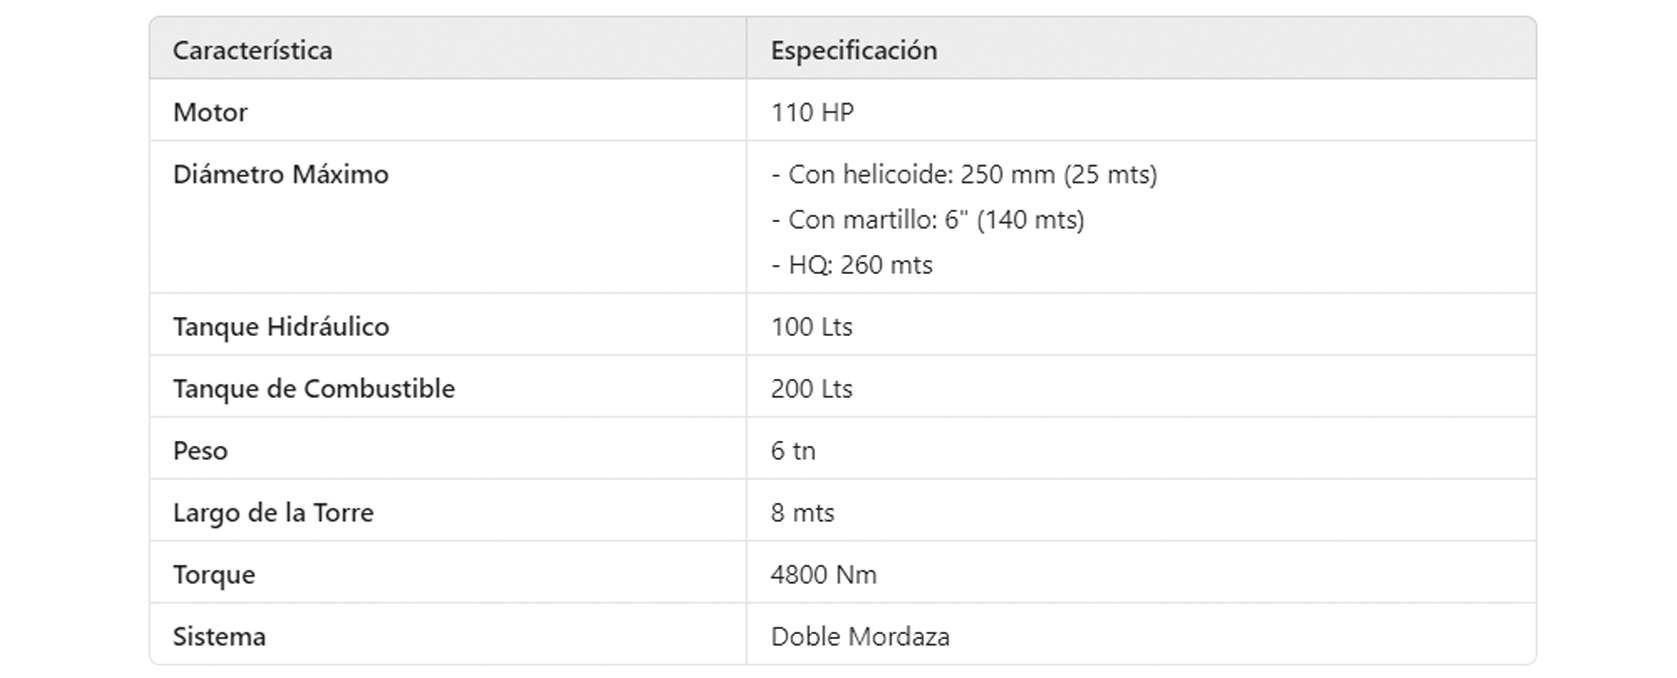This screenshot has height=678, width=1677.
Task: Click the 6 tn value
Action: click(793, 451)
